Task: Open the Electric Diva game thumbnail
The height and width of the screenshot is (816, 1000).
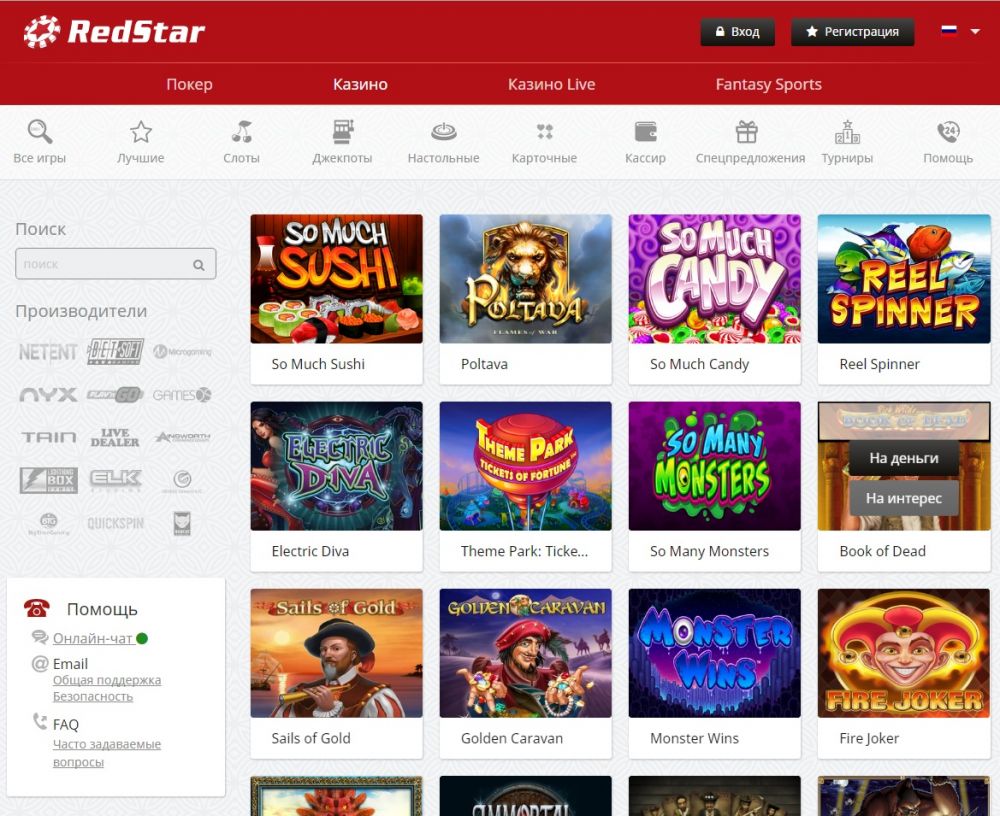Action: [337, 466]
